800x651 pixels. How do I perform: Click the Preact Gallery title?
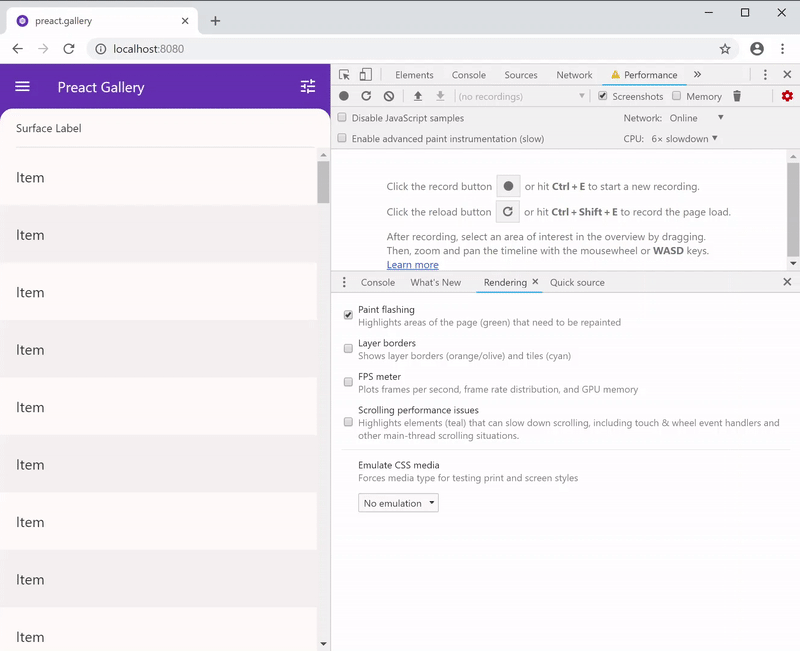(x=101, y=87)
